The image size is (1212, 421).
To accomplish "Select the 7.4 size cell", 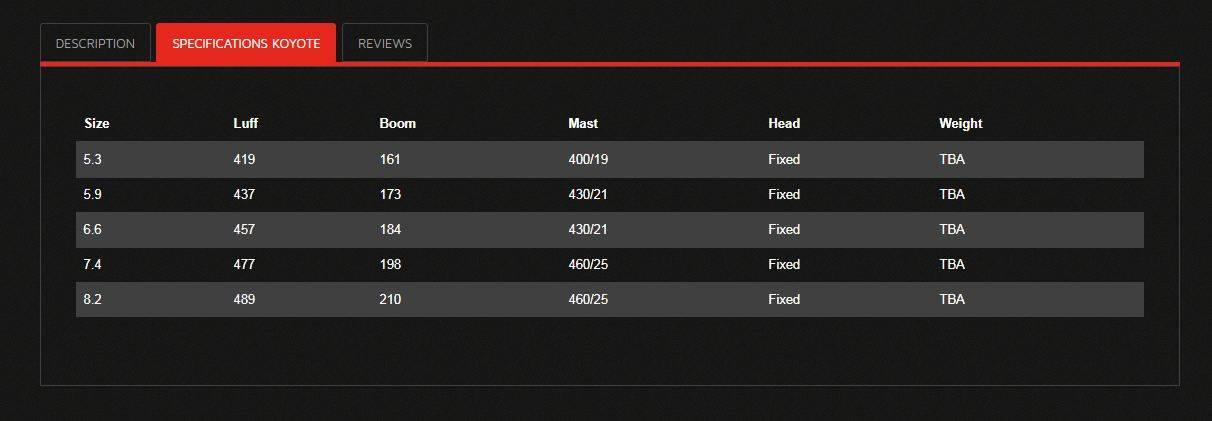I will point(93,265).
